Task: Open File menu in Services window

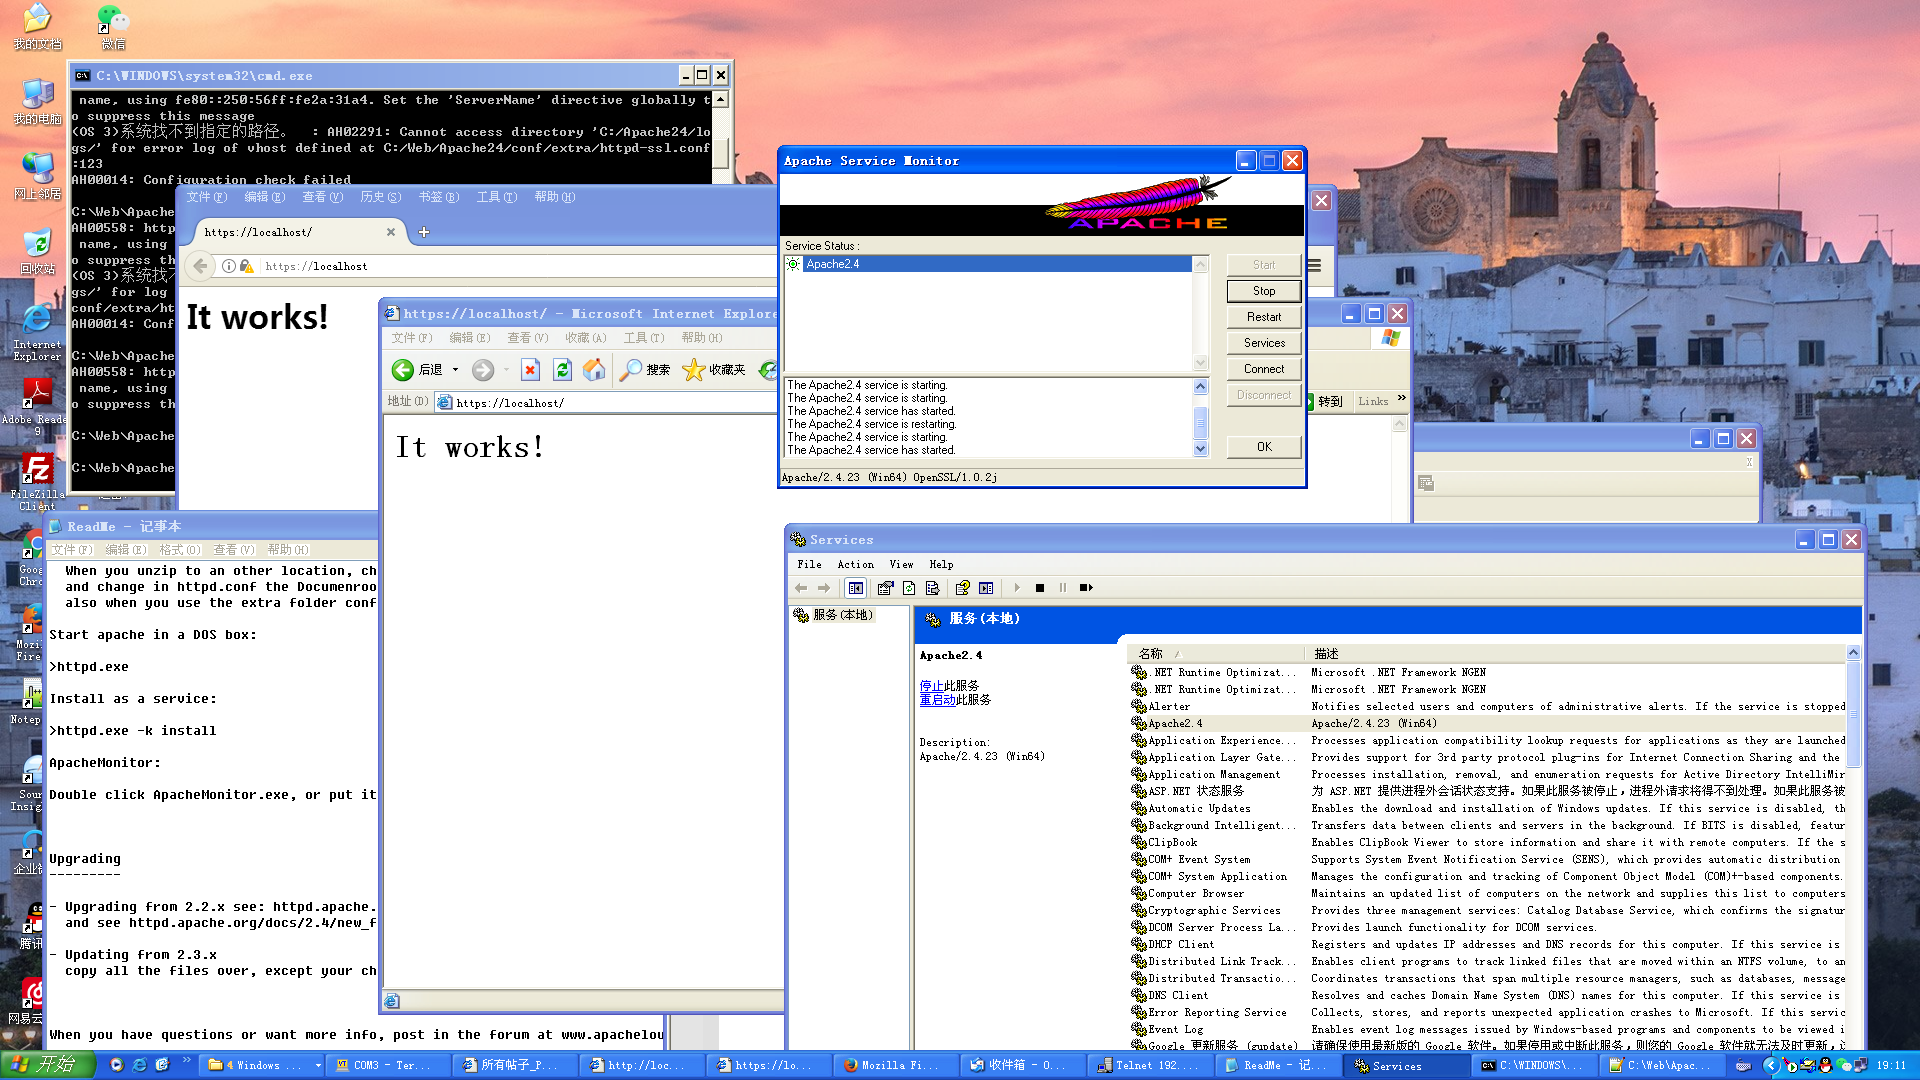Action: [x=809, y=565]
